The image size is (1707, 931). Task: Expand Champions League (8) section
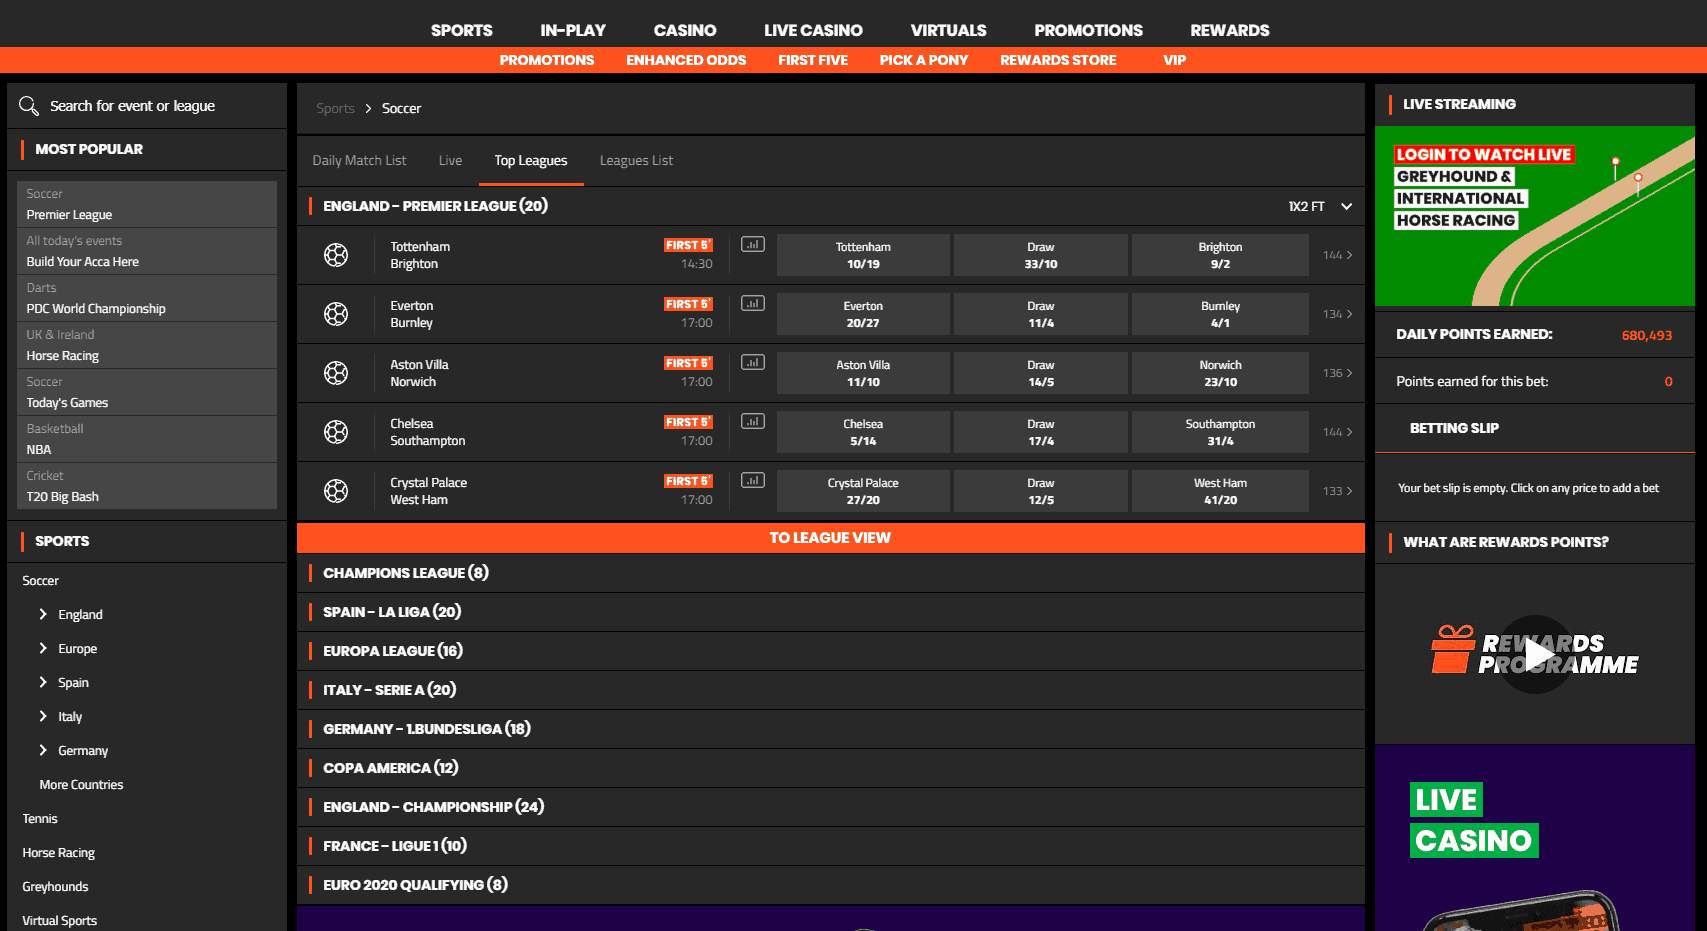831,573
